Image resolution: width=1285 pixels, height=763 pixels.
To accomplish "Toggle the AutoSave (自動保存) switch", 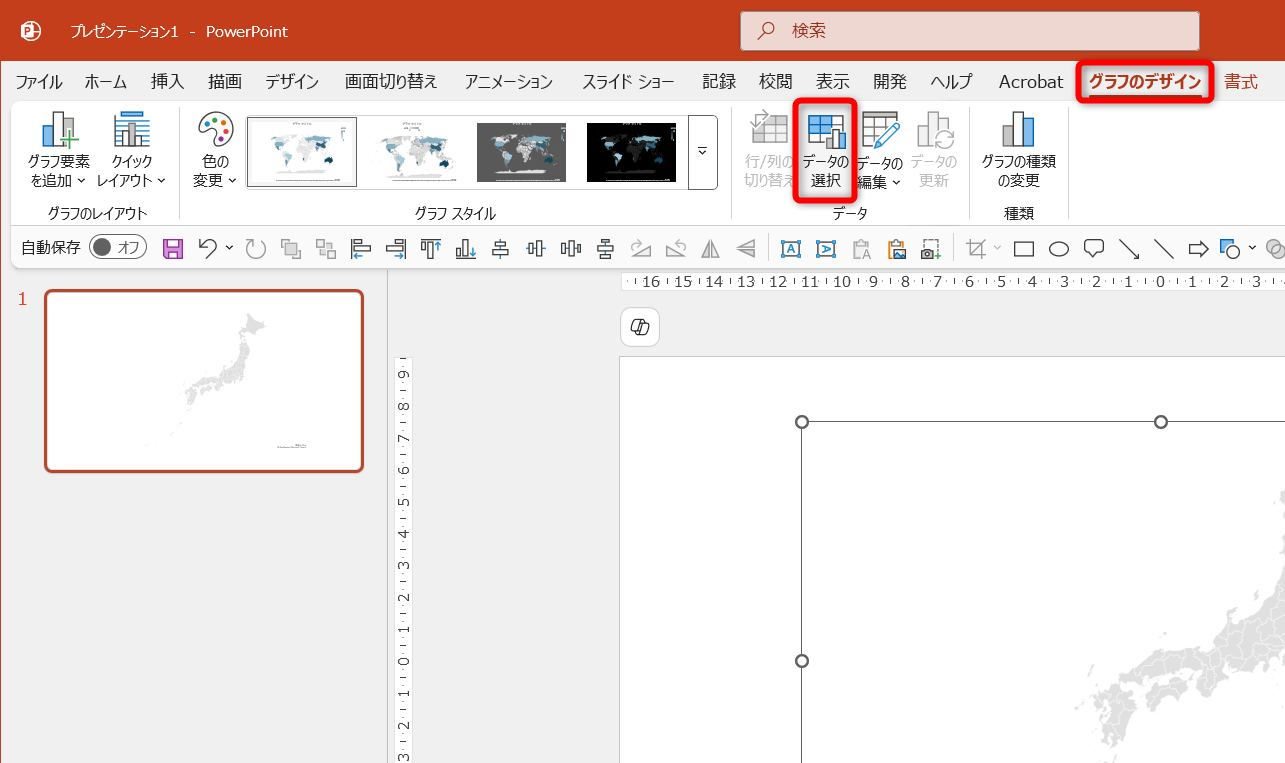I will (x=118, y=248).
